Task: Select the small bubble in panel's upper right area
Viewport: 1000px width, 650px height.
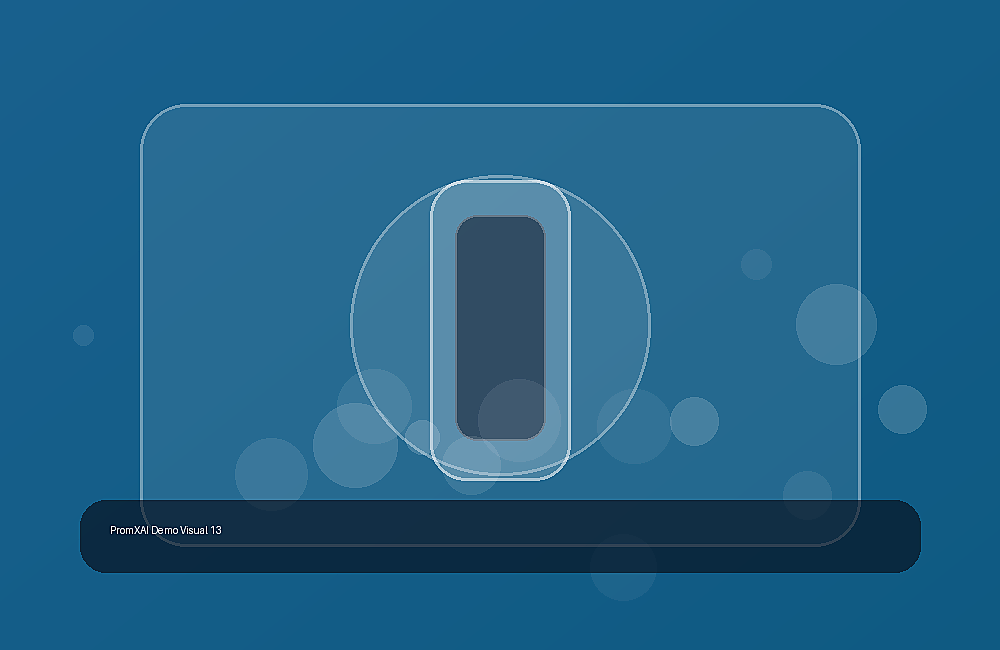Action: tap(756, 264)
